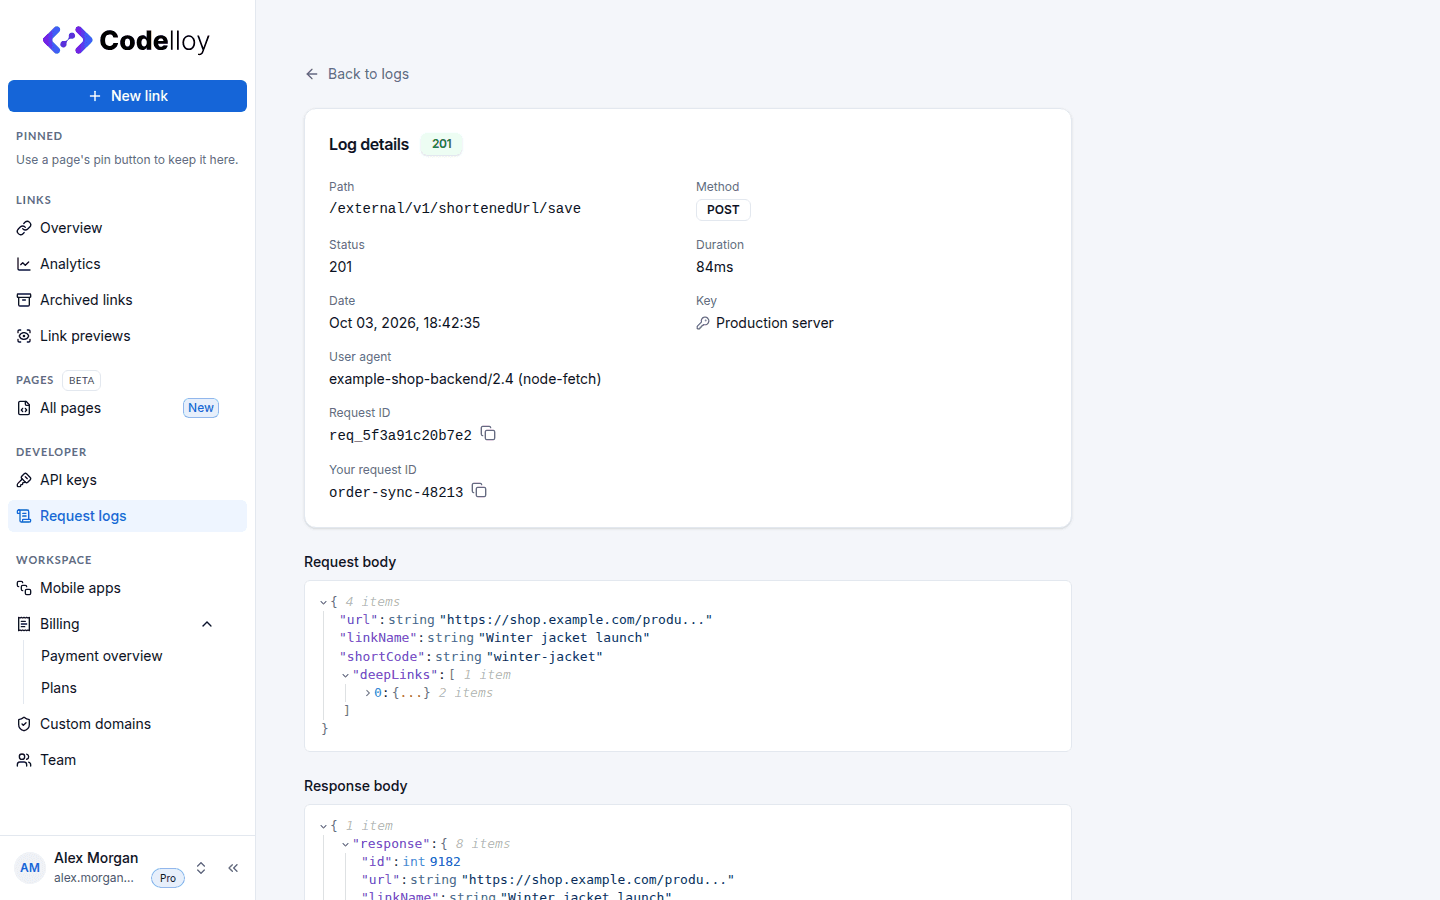
Task: Click the Overview link icon
Action: coord(24,228)
